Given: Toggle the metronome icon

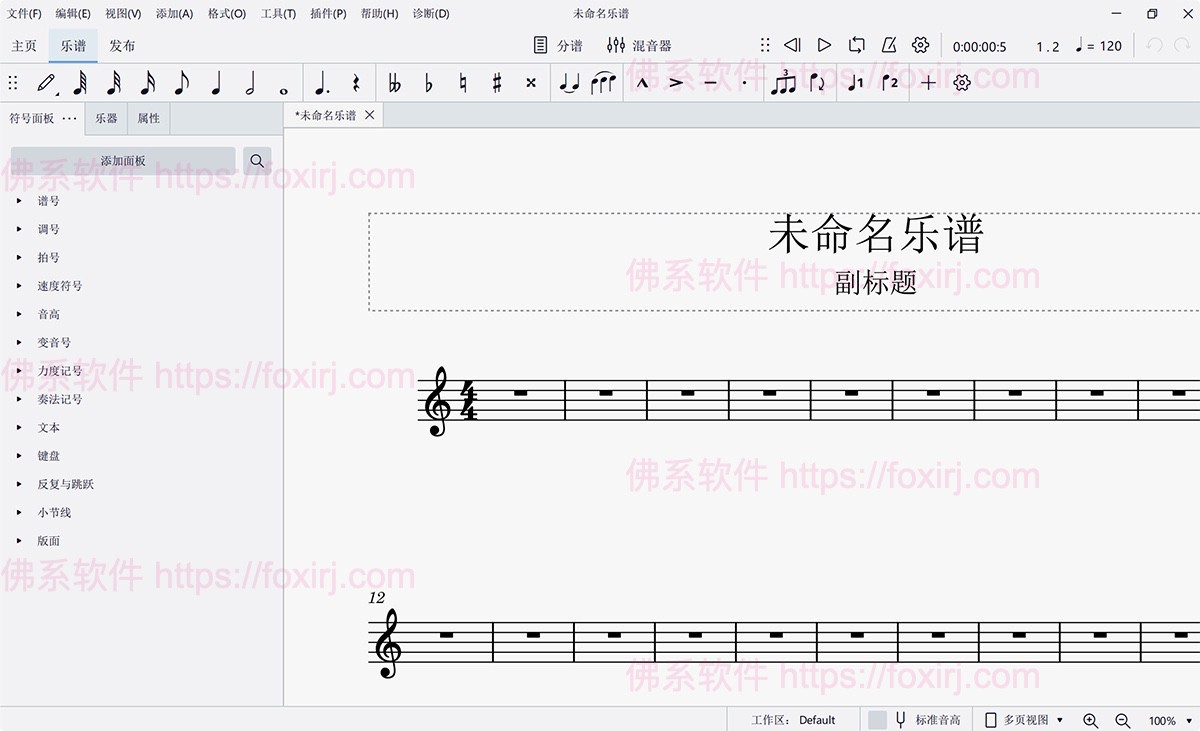Looking at the screenshot, I should point(888,45).
